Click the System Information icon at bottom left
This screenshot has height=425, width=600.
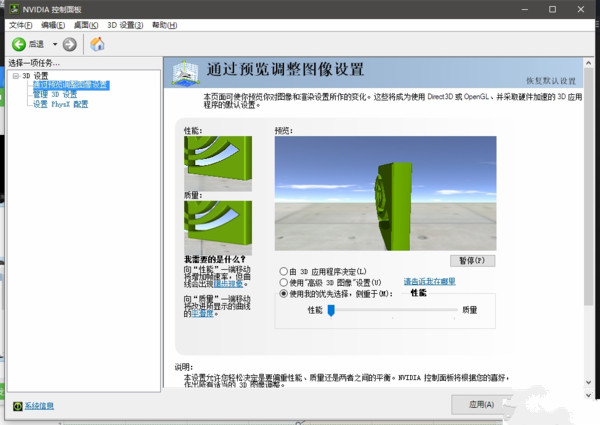[18, 406]
